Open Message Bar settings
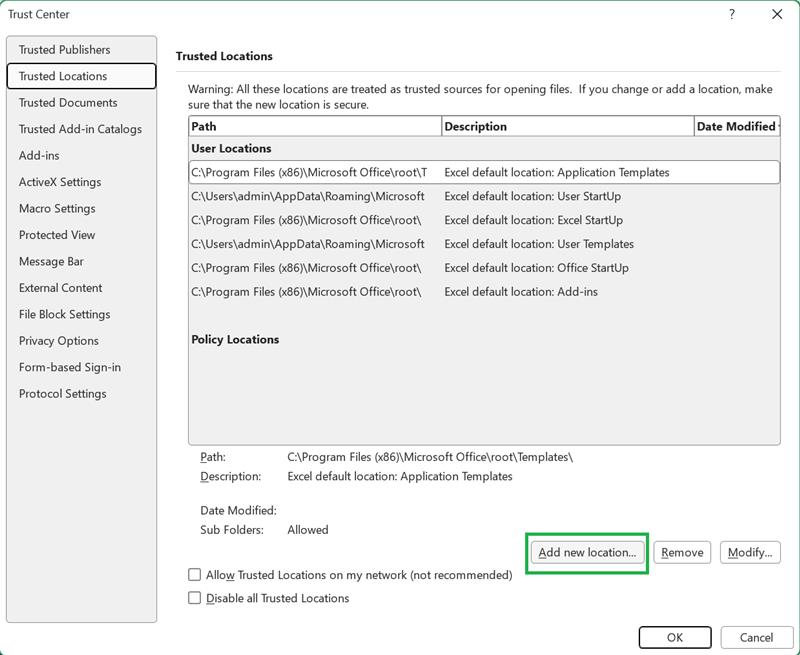The height and width of the screenshot is (655, 800). click(81, 262)
